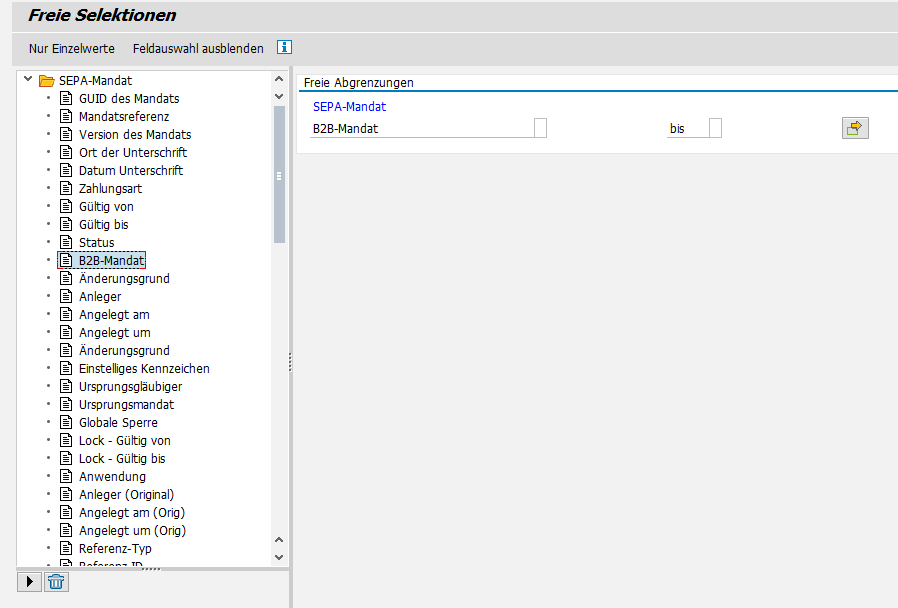Click the B2B-Mandat lower value input

[x=540, y=128]
